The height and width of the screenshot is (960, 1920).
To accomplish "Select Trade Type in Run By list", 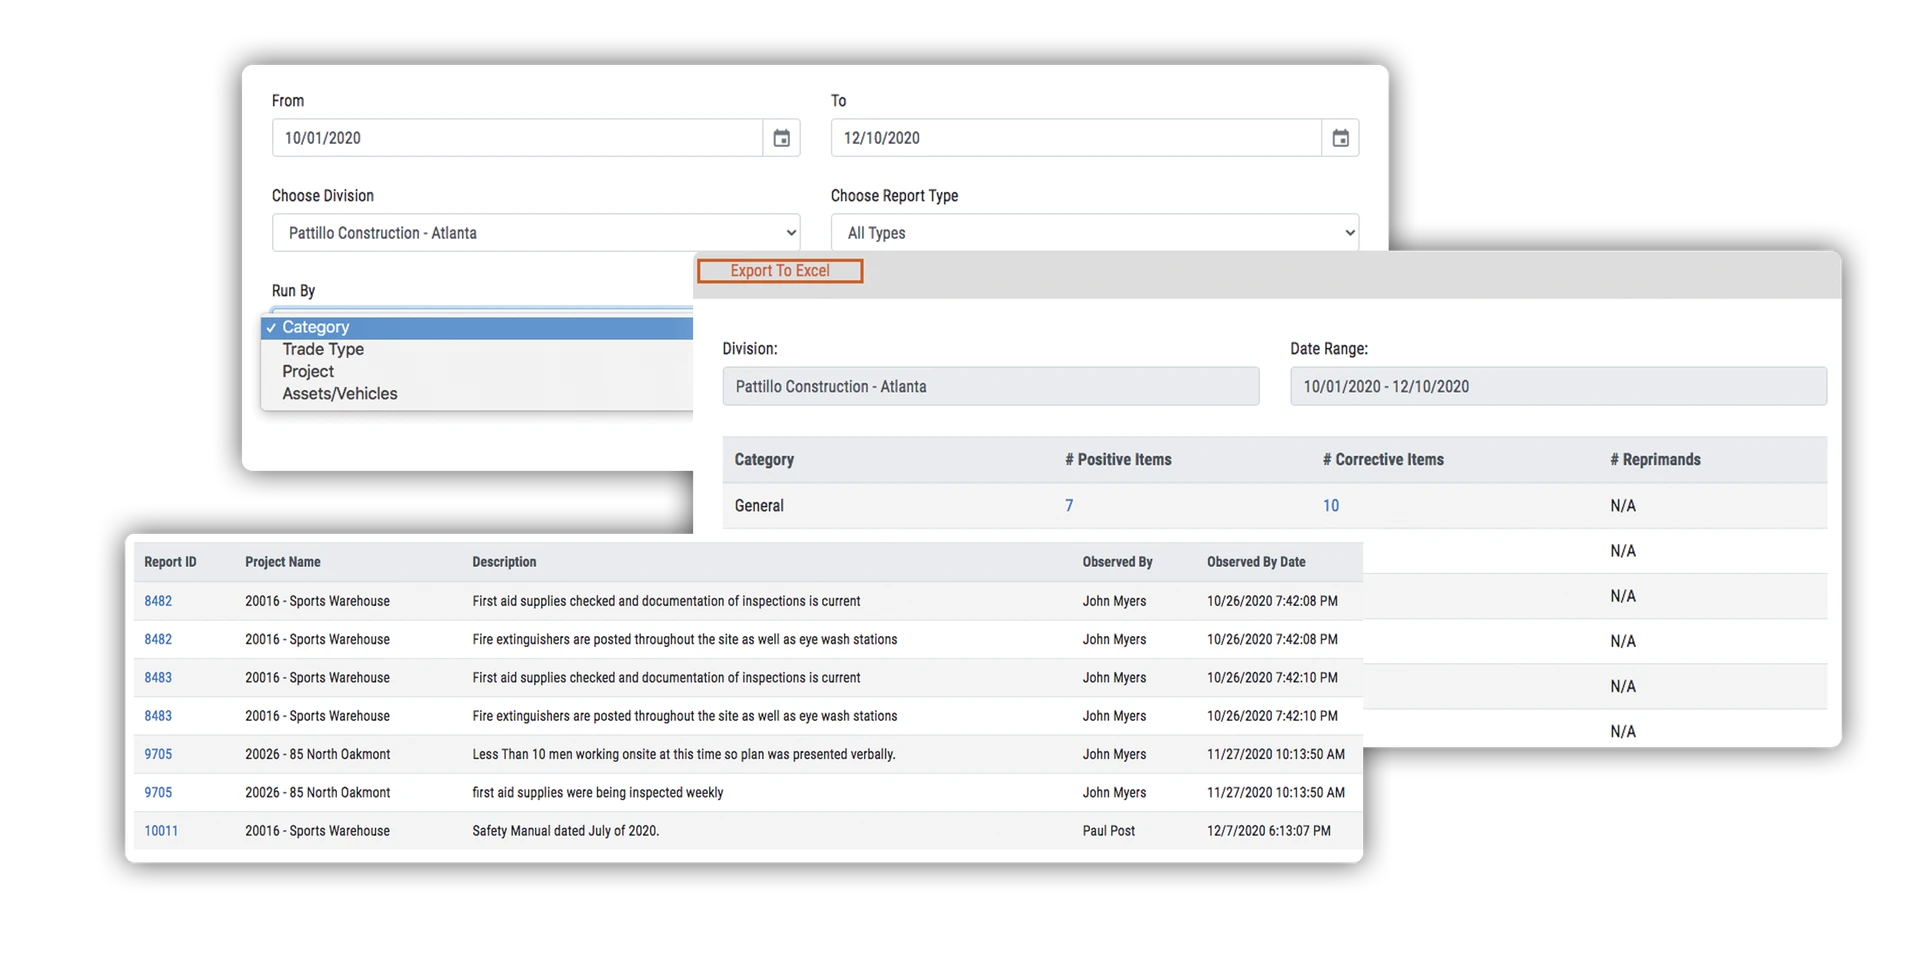I will point(323,349).
